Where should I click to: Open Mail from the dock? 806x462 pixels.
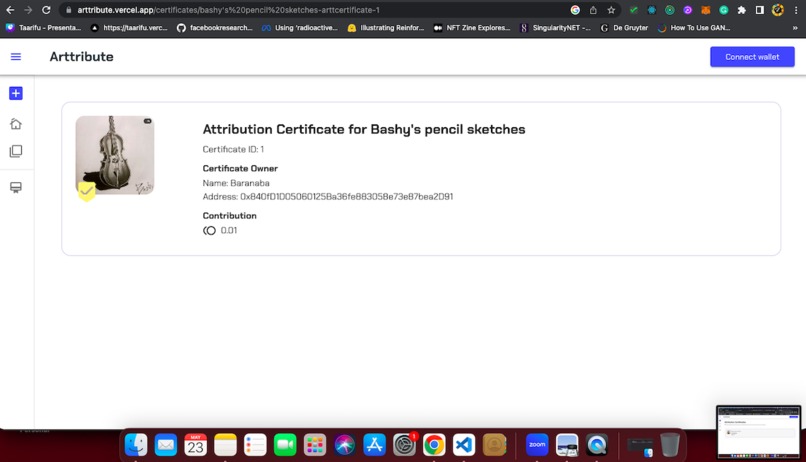(166, 445)
